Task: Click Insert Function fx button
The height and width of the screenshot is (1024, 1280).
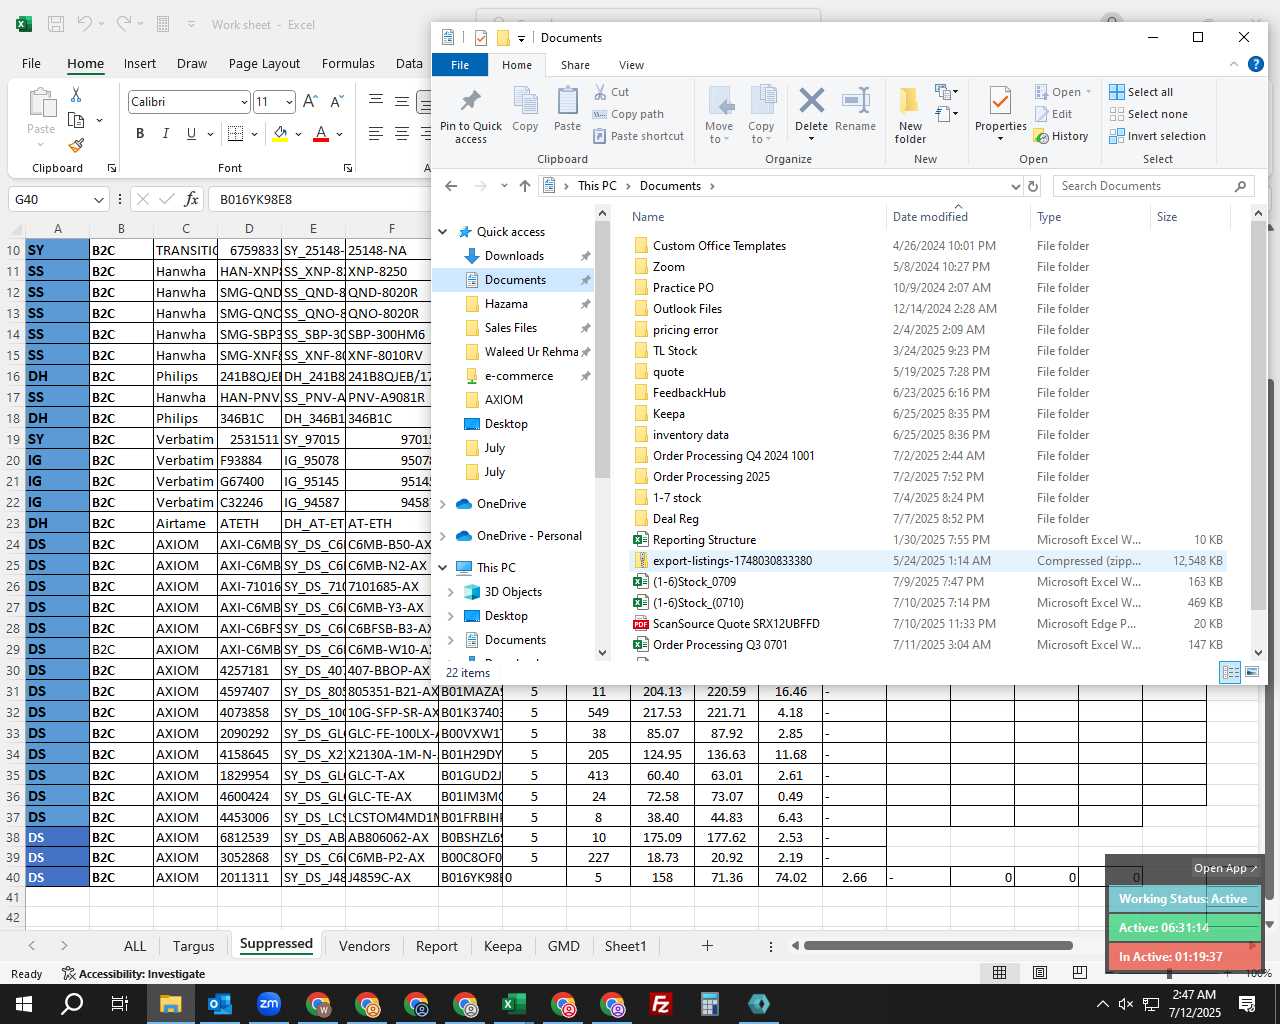Action: pyautogui.click(x=191, y=199)
